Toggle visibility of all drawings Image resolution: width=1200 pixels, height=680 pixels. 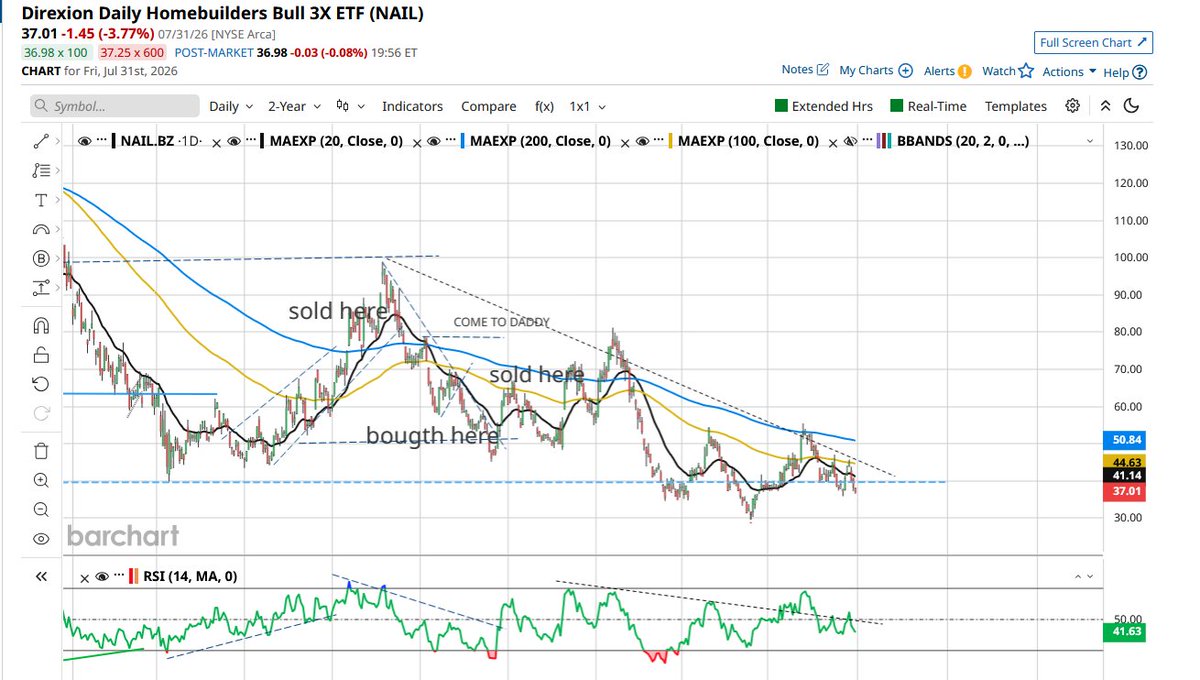[x=41, y=539]
